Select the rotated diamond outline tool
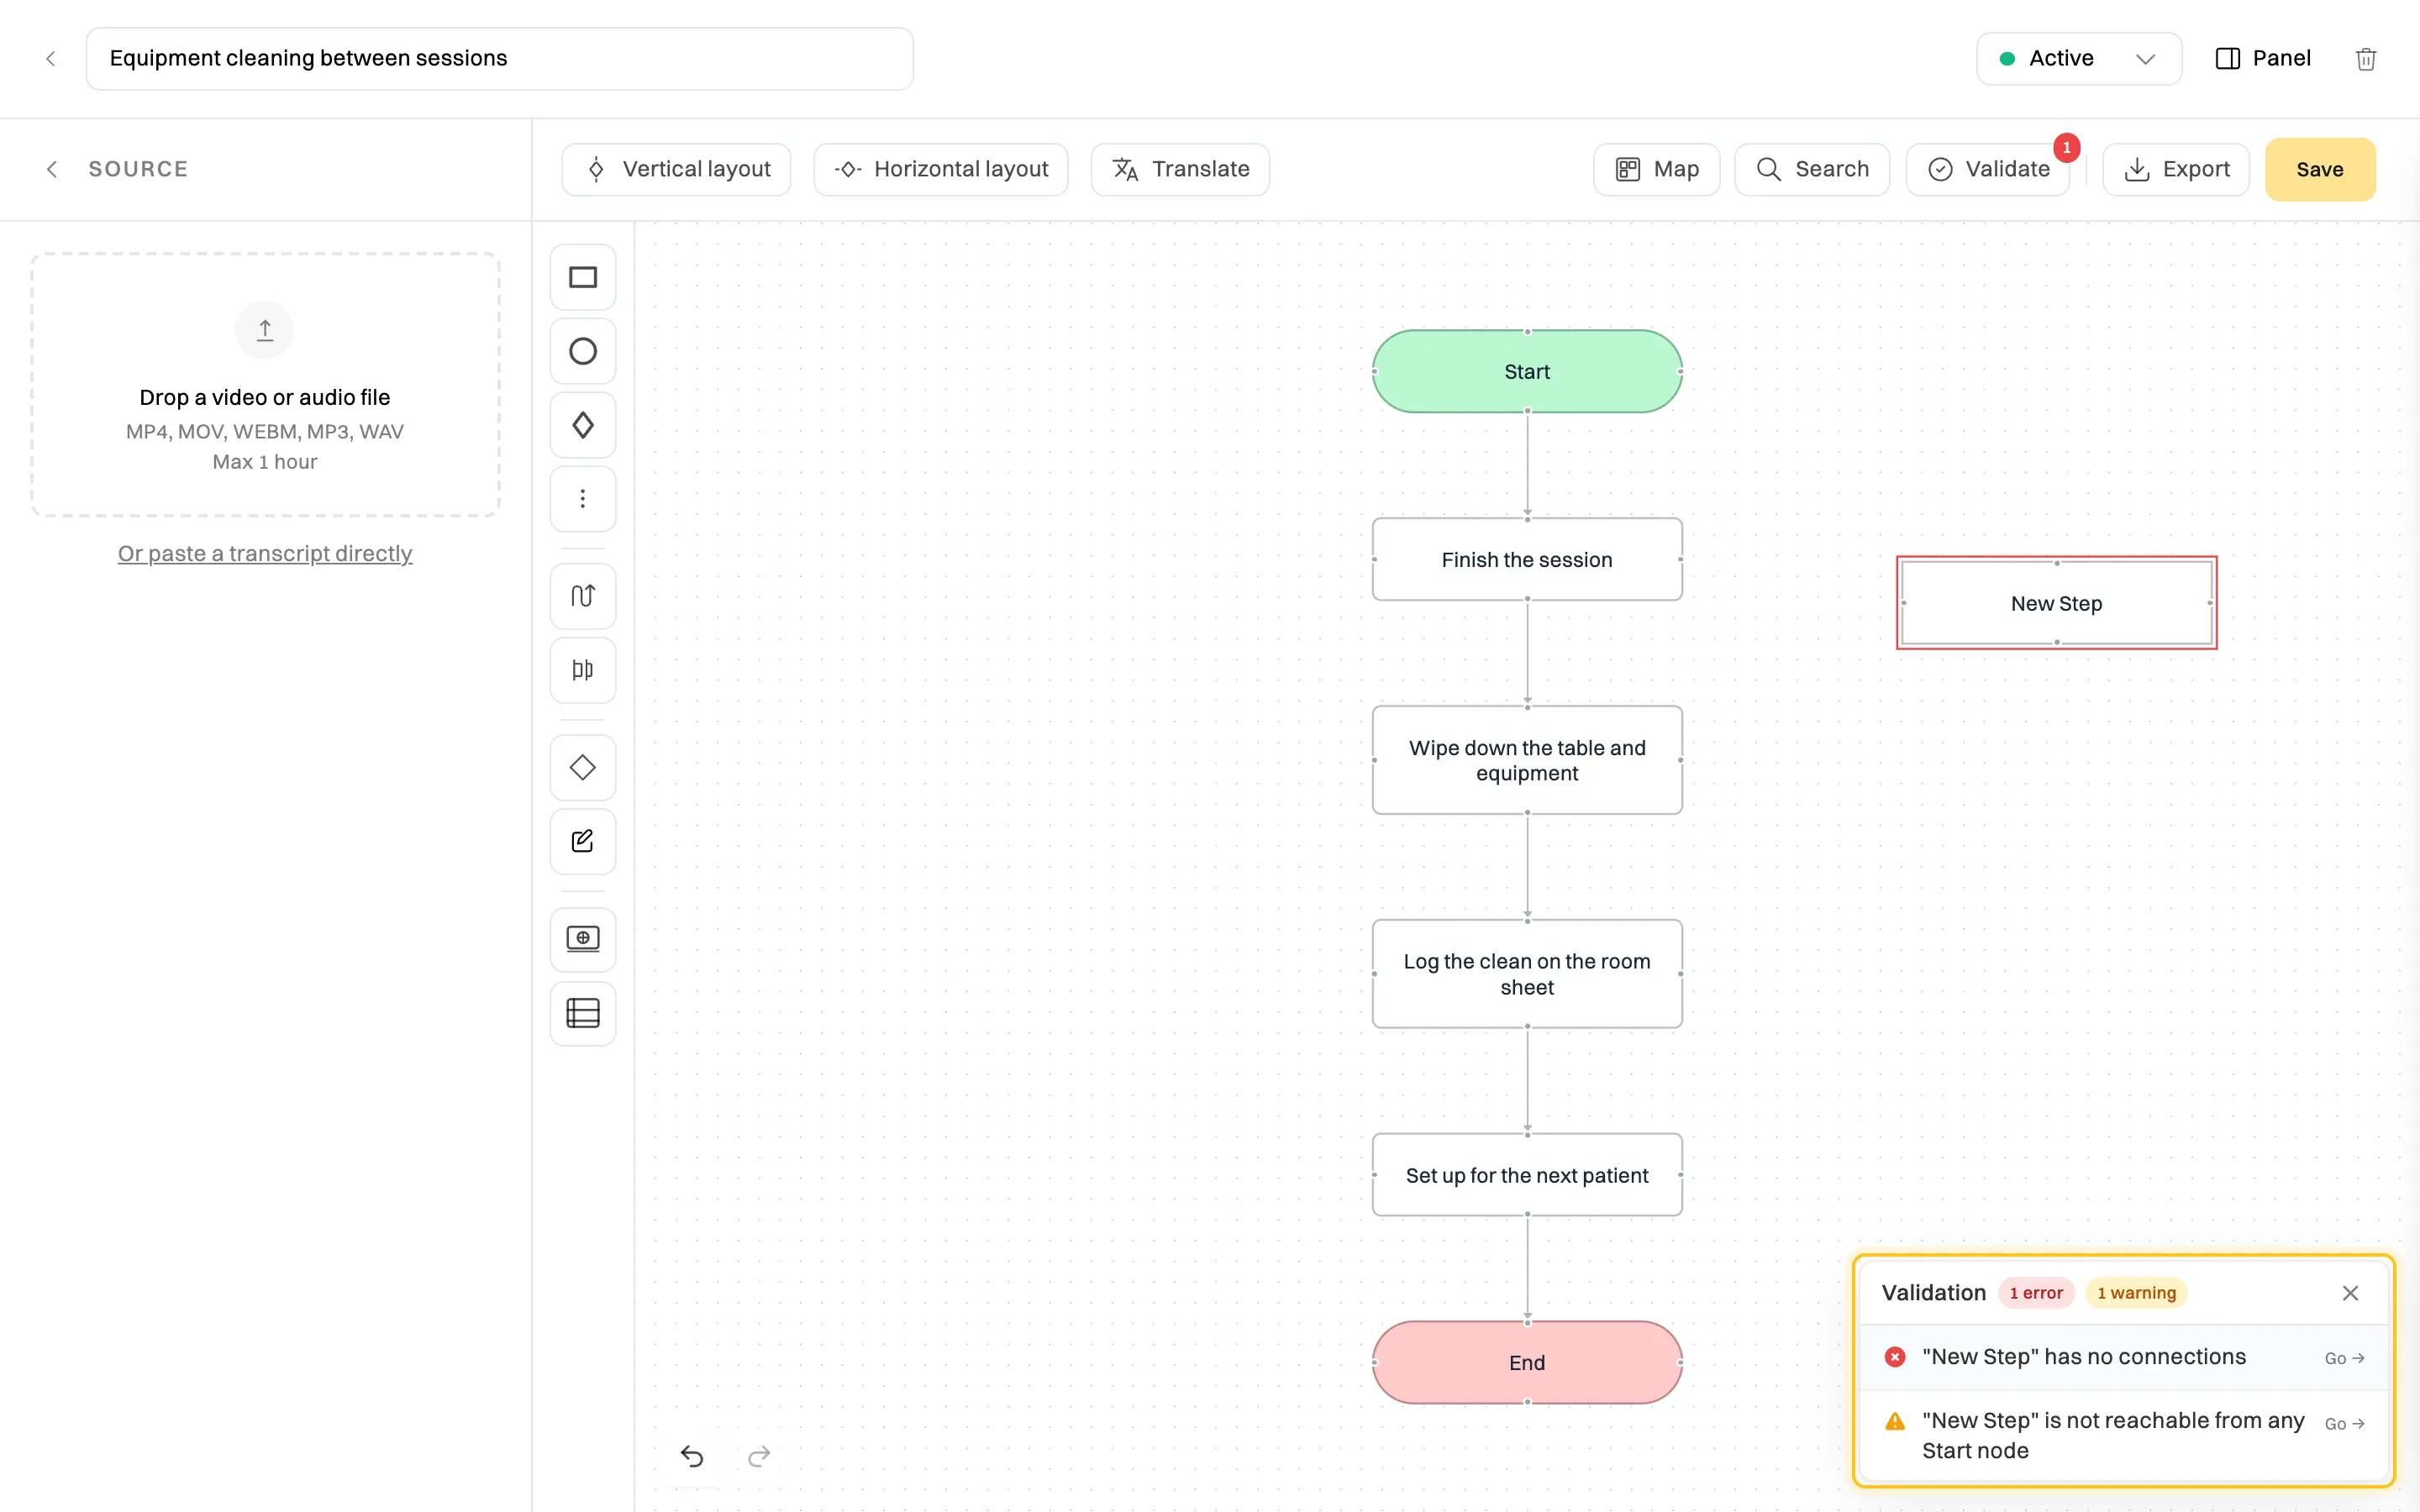This screenshot has width=2420, height=1512. 583,767
